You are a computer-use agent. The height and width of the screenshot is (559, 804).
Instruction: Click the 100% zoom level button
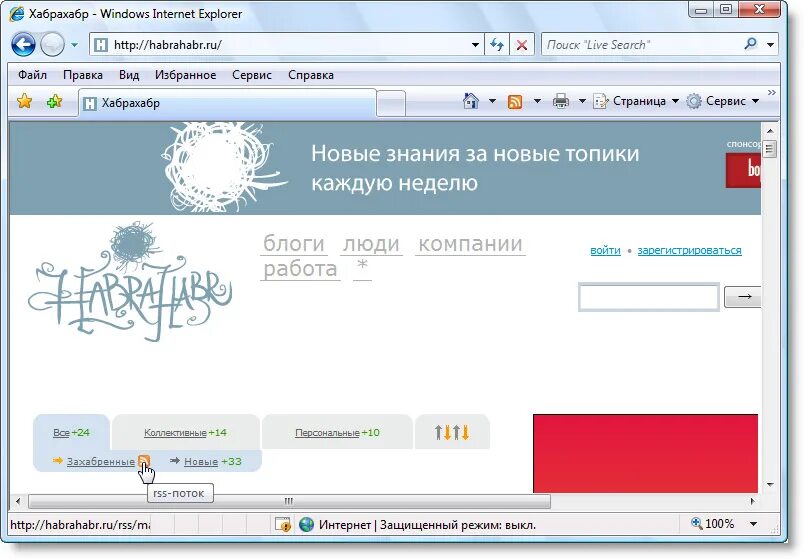(x=713, y=524)
